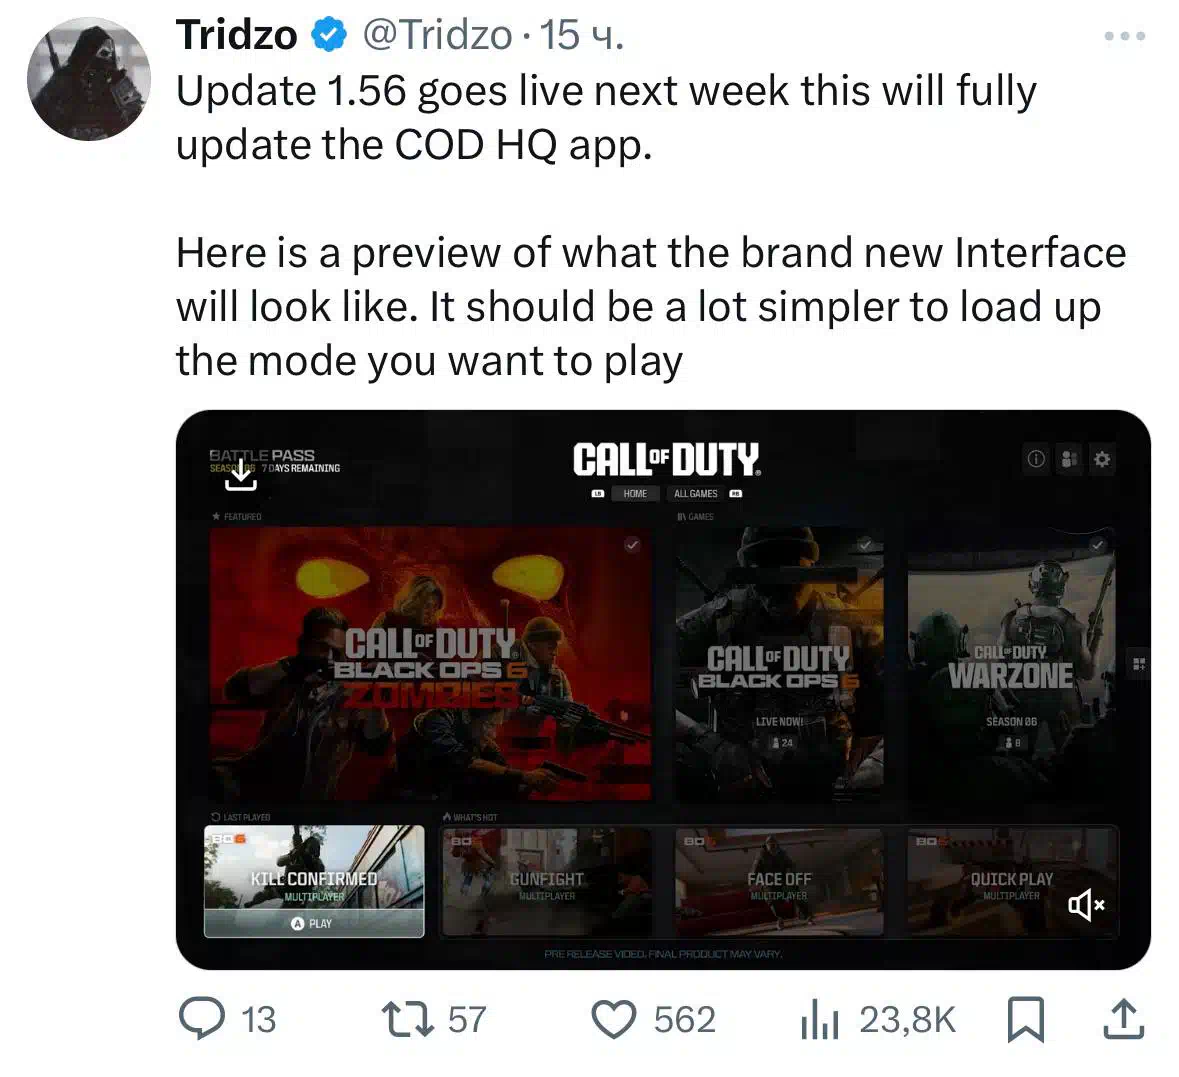Click the download arrow on Battle Pass
This screenshot has height=1077, width=1179.
pyautogui.click(x=241, y=475)
